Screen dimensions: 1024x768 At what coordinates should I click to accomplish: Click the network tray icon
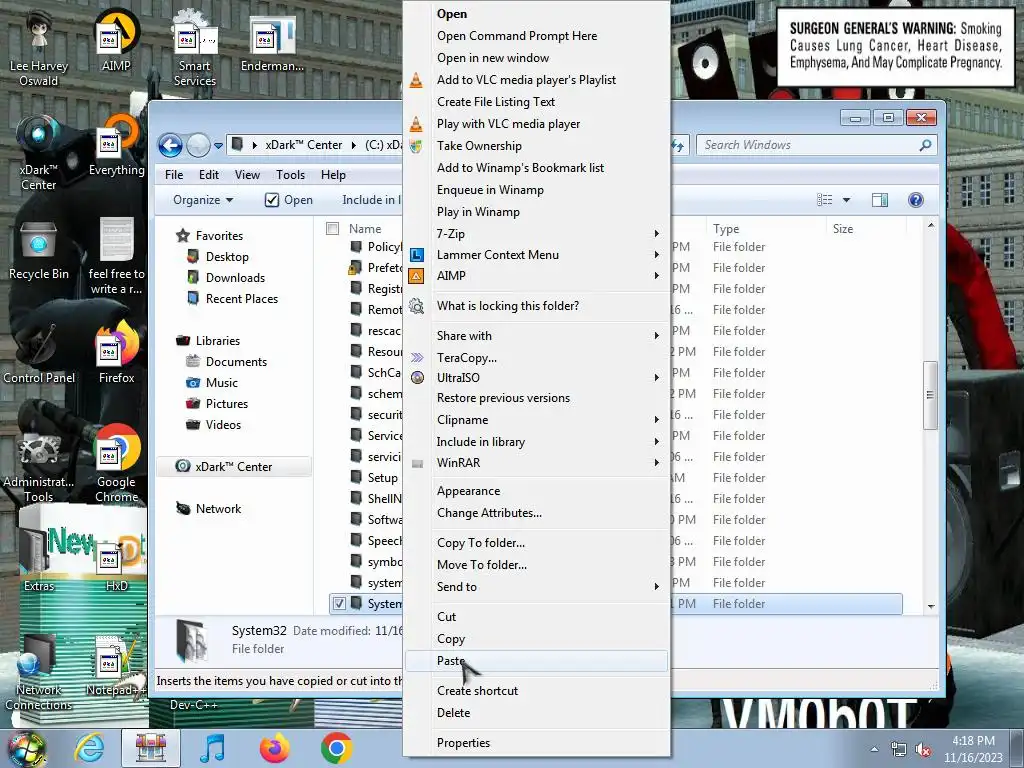tap(899, 750)
